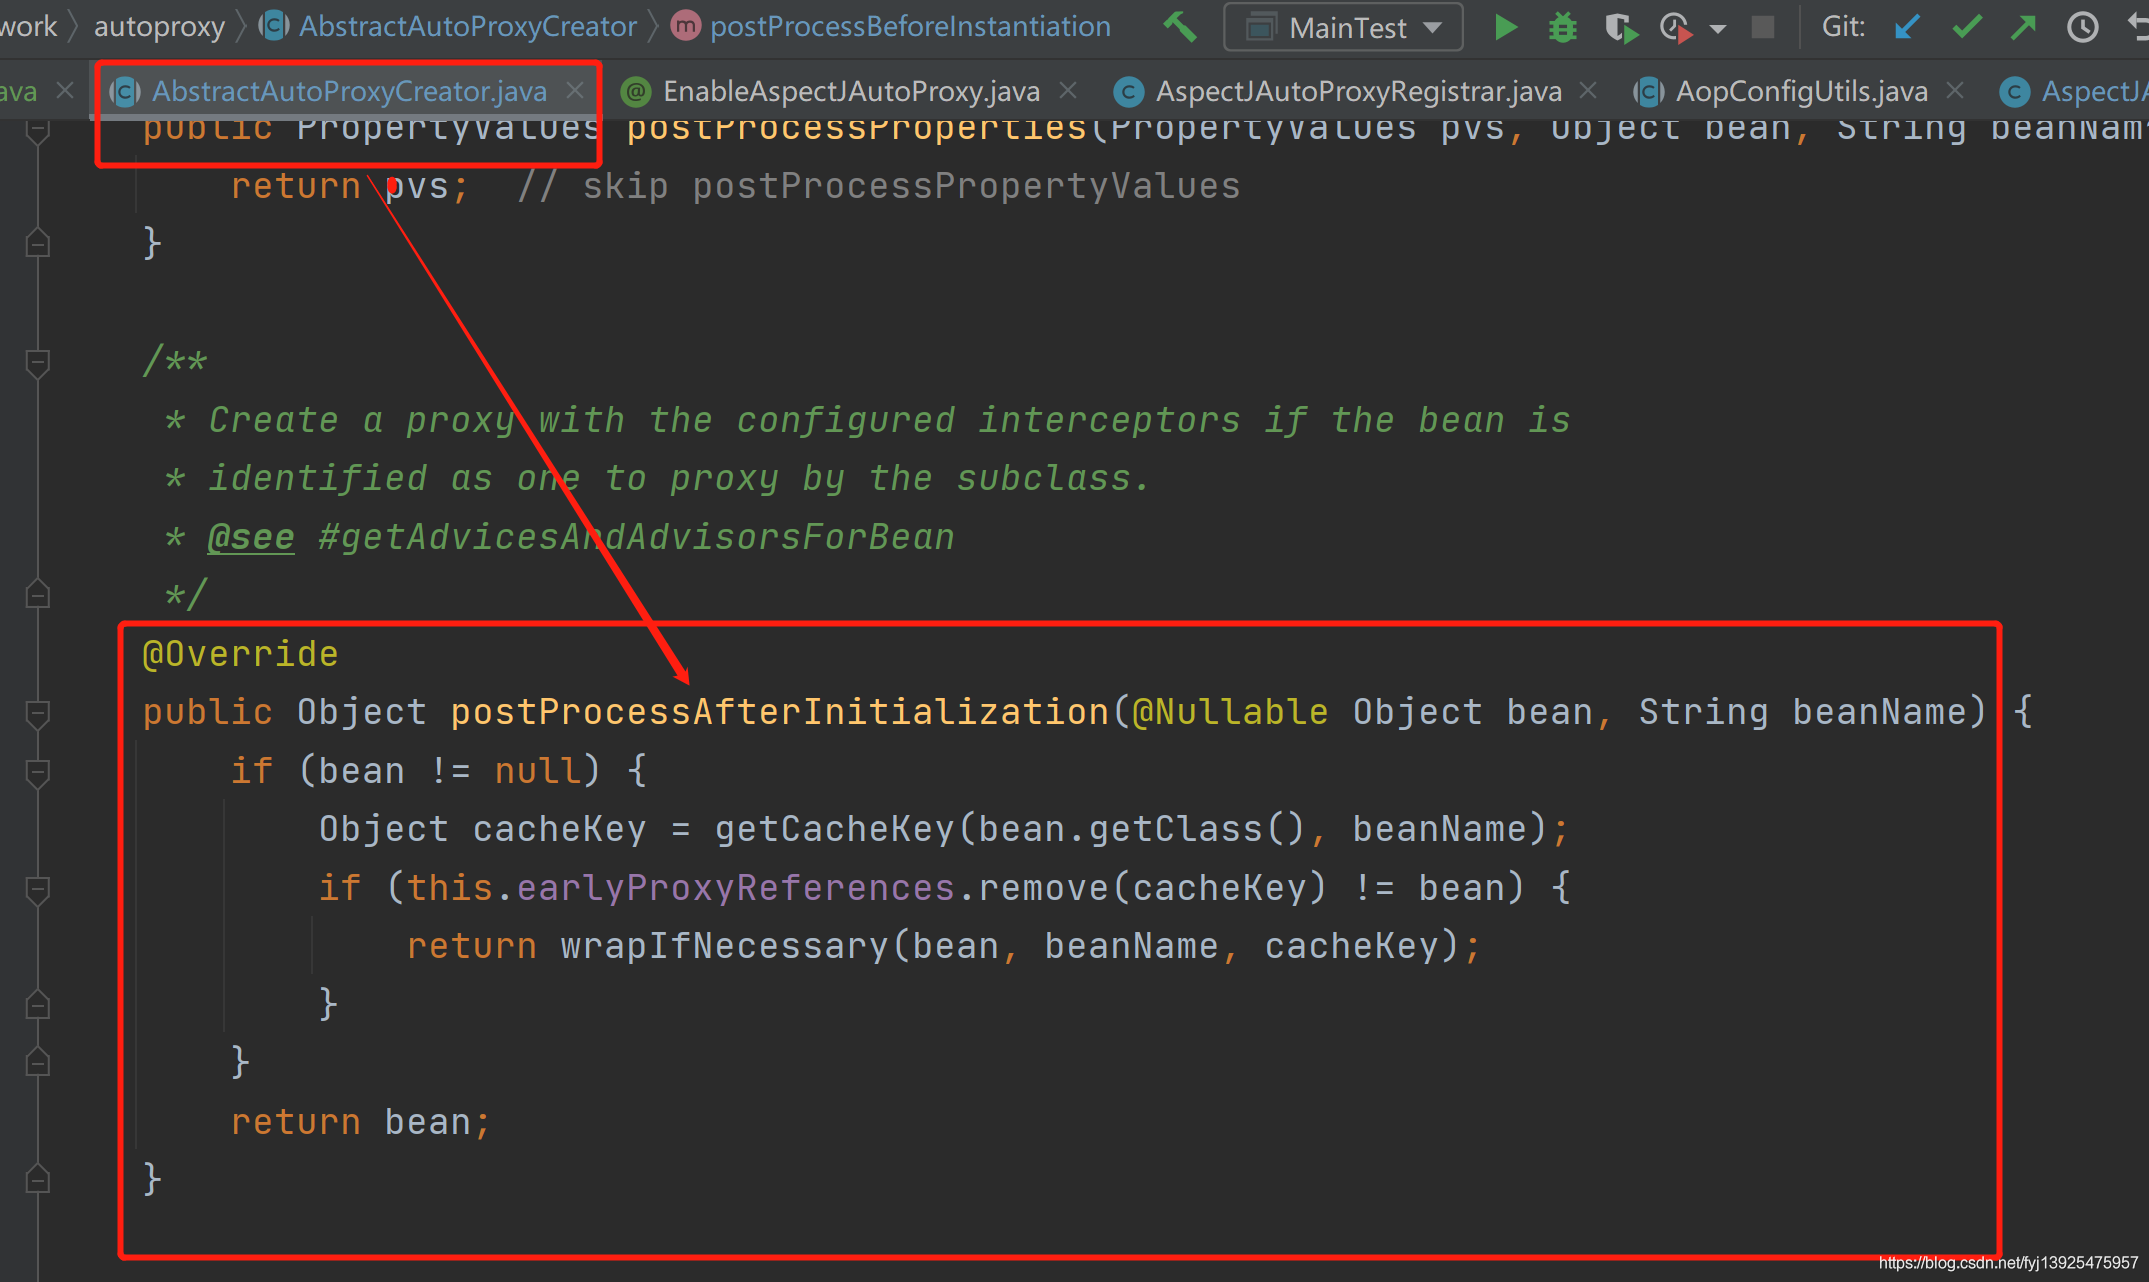Viewport: 2149px width, 1282px height.
Task: Click EnableAspectJAutoProxy annotation file icon
Action: (636, 92)
